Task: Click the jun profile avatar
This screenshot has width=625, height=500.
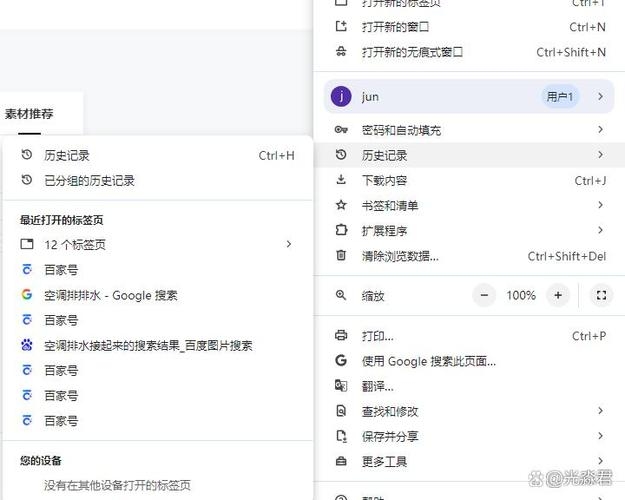Action: click(341, 96)
